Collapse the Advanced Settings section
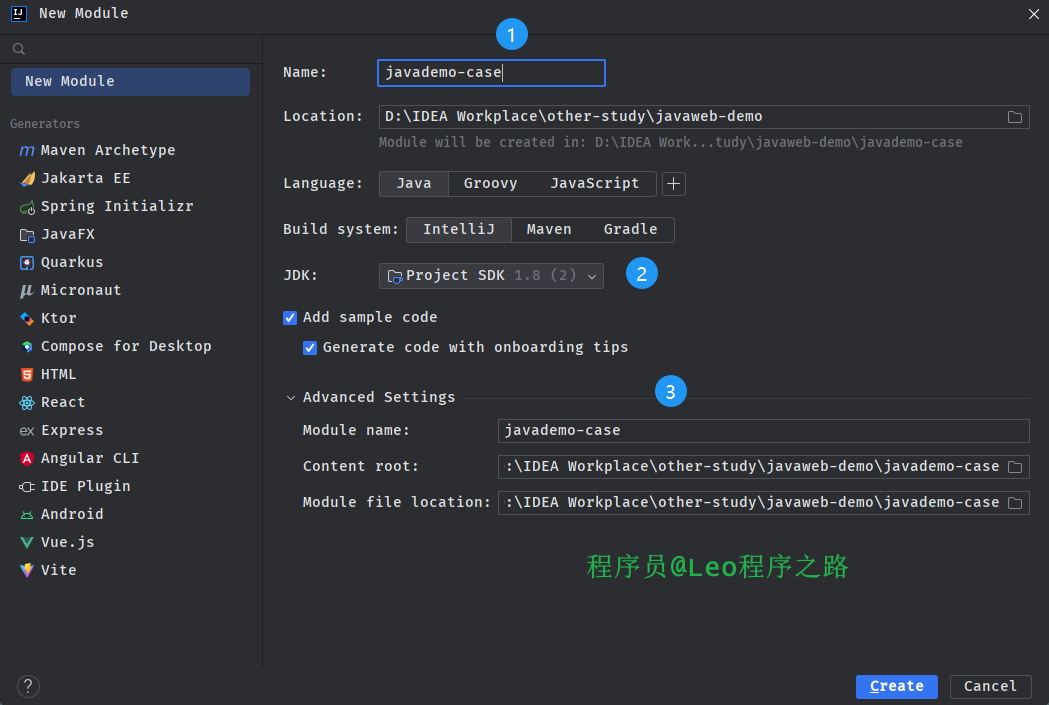Viewport: 1049px width, 705px height. tap(292, 398)
